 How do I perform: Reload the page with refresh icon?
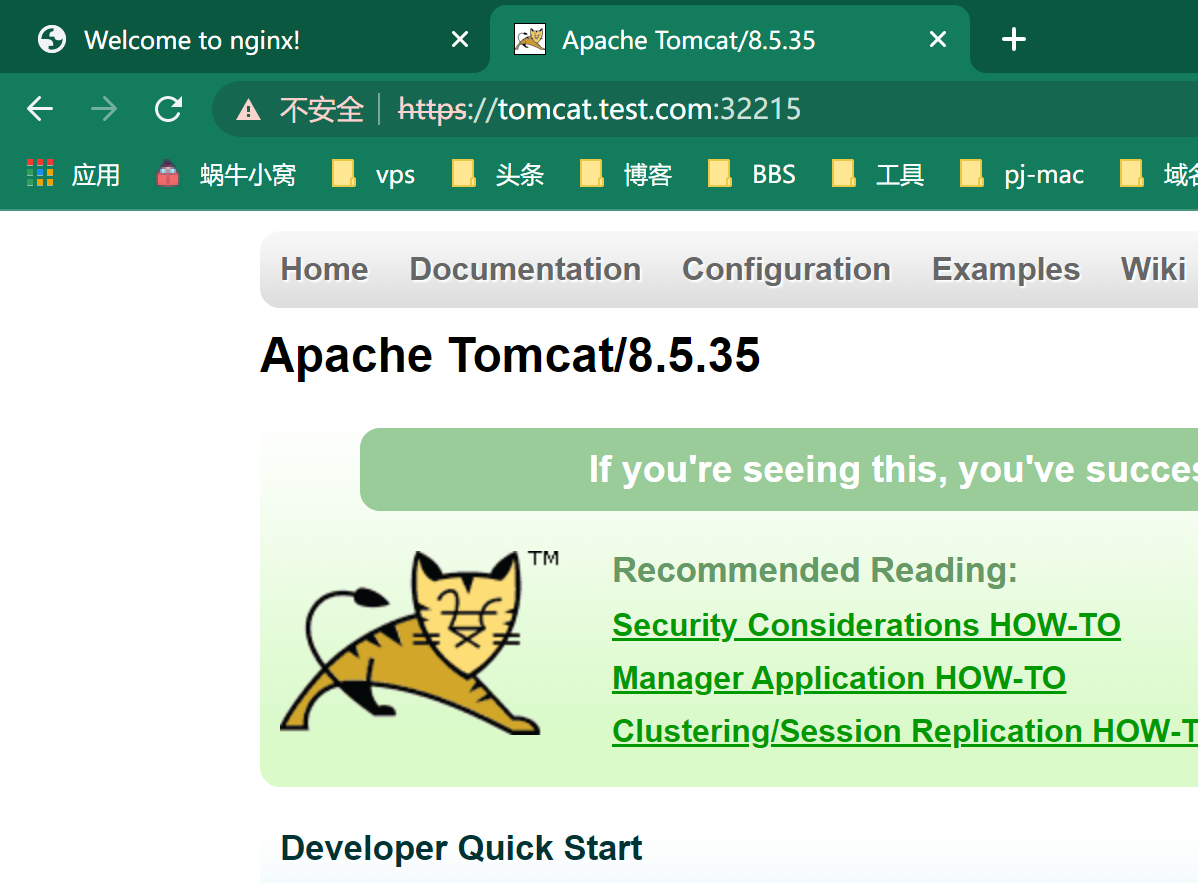click(168, 109)
